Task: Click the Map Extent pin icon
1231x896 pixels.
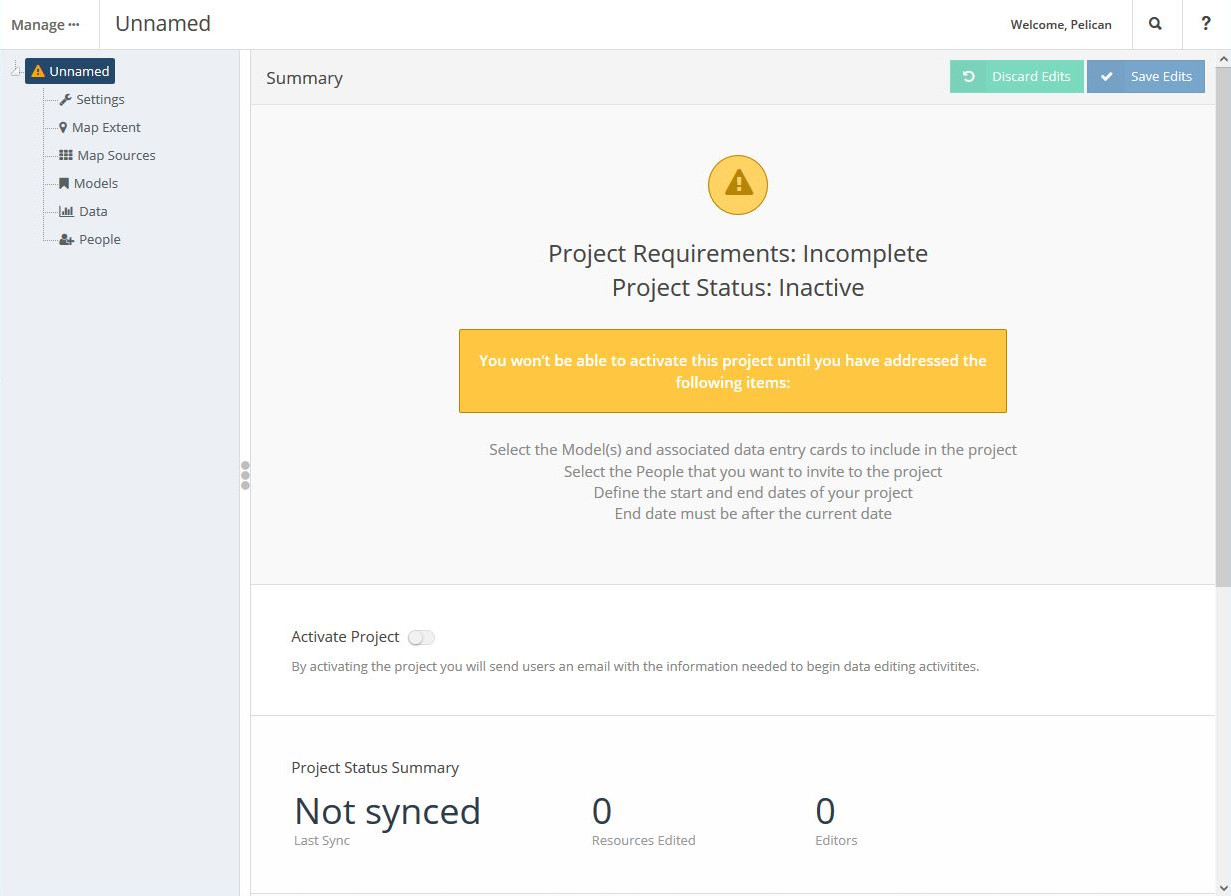Action: pos(63,127)
